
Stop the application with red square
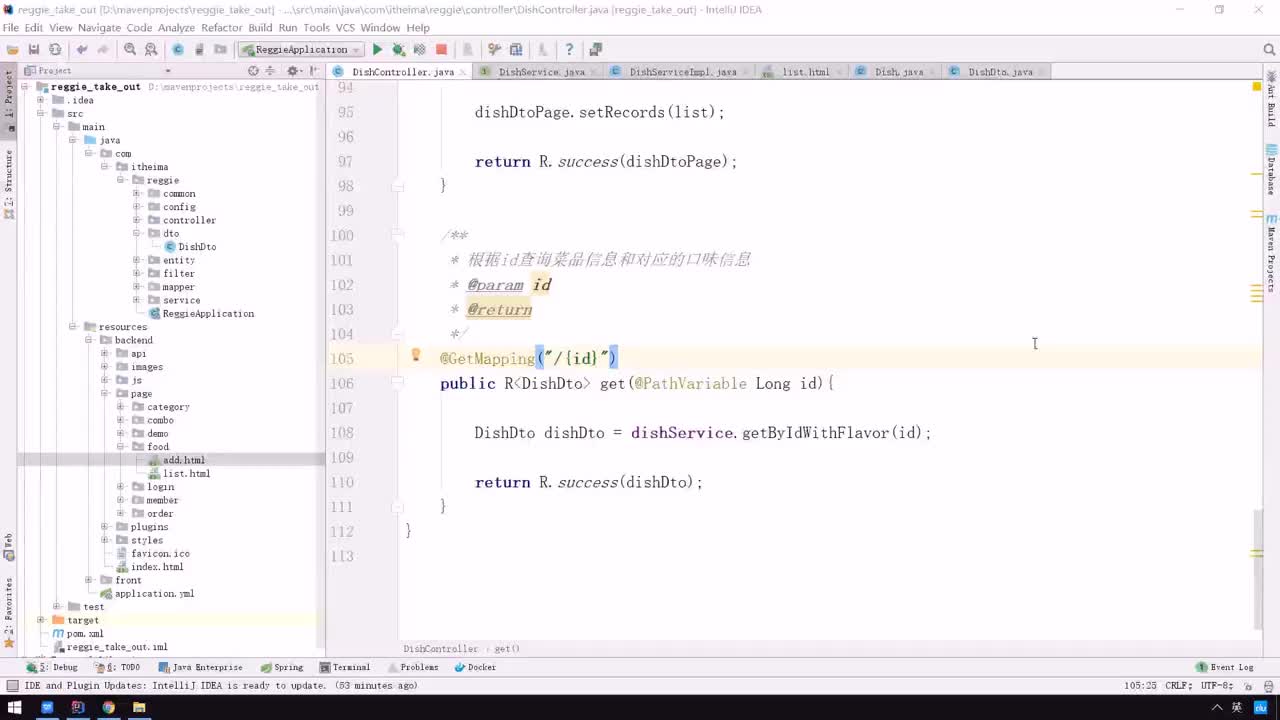[x=441, y=49]
